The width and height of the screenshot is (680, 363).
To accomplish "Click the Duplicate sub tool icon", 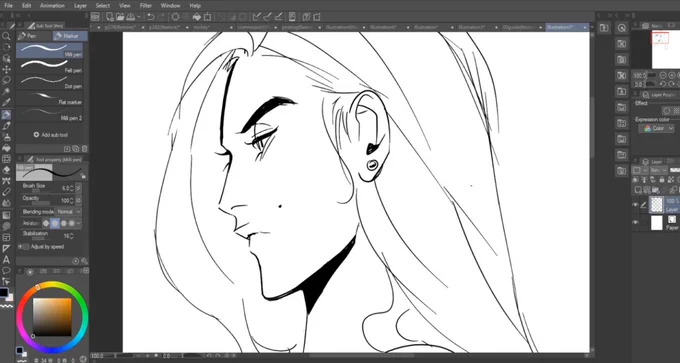I will point(75,149).
